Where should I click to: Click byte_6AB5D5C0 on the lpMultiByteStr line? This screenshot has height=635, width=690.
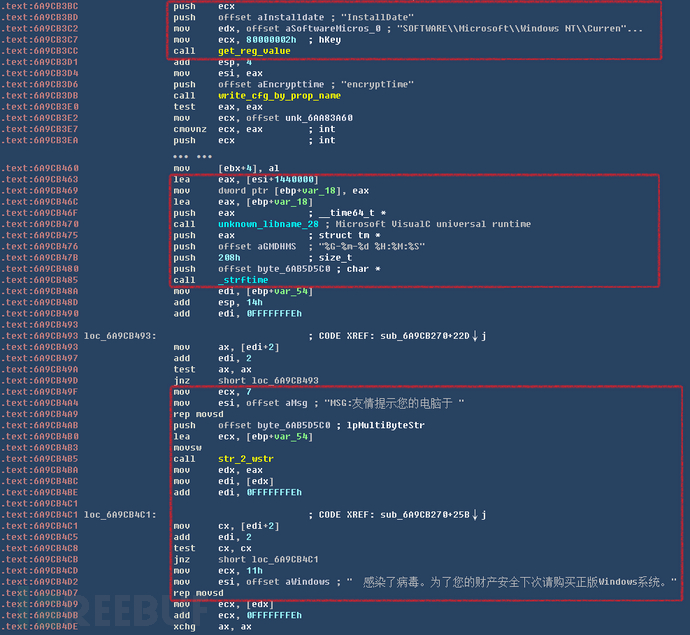coord(294,426)
